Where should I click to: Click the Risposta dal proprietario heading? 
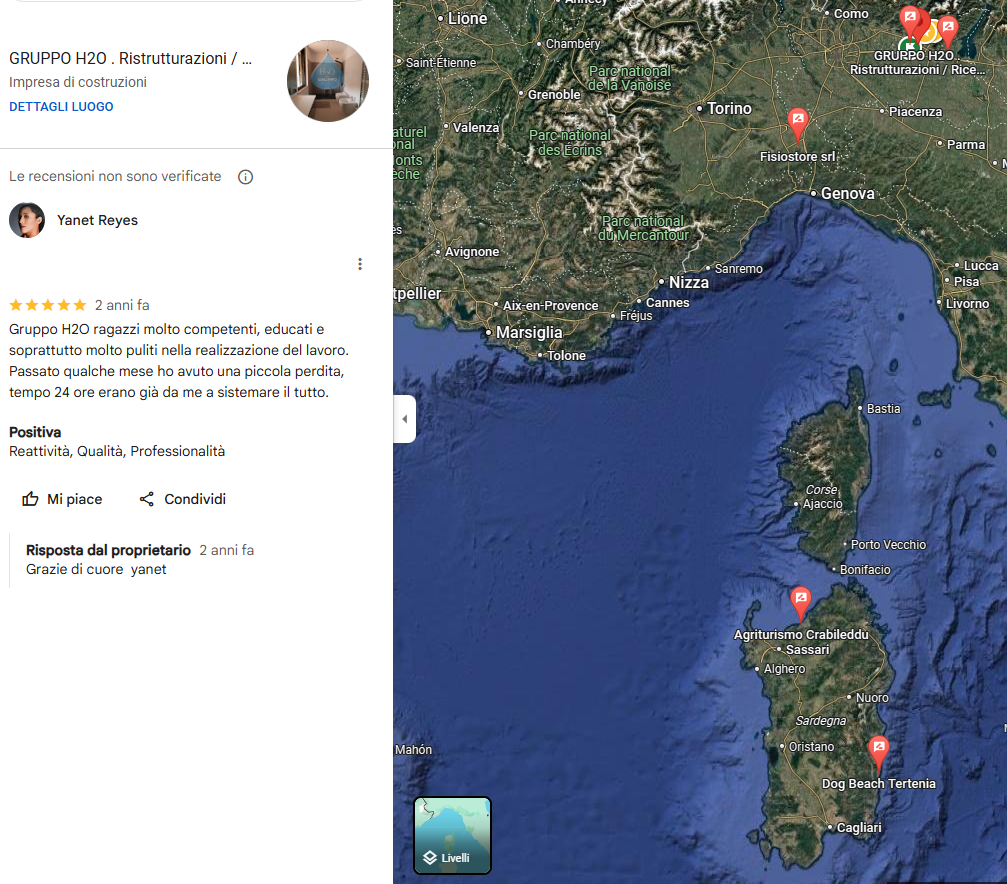point(108,551)
